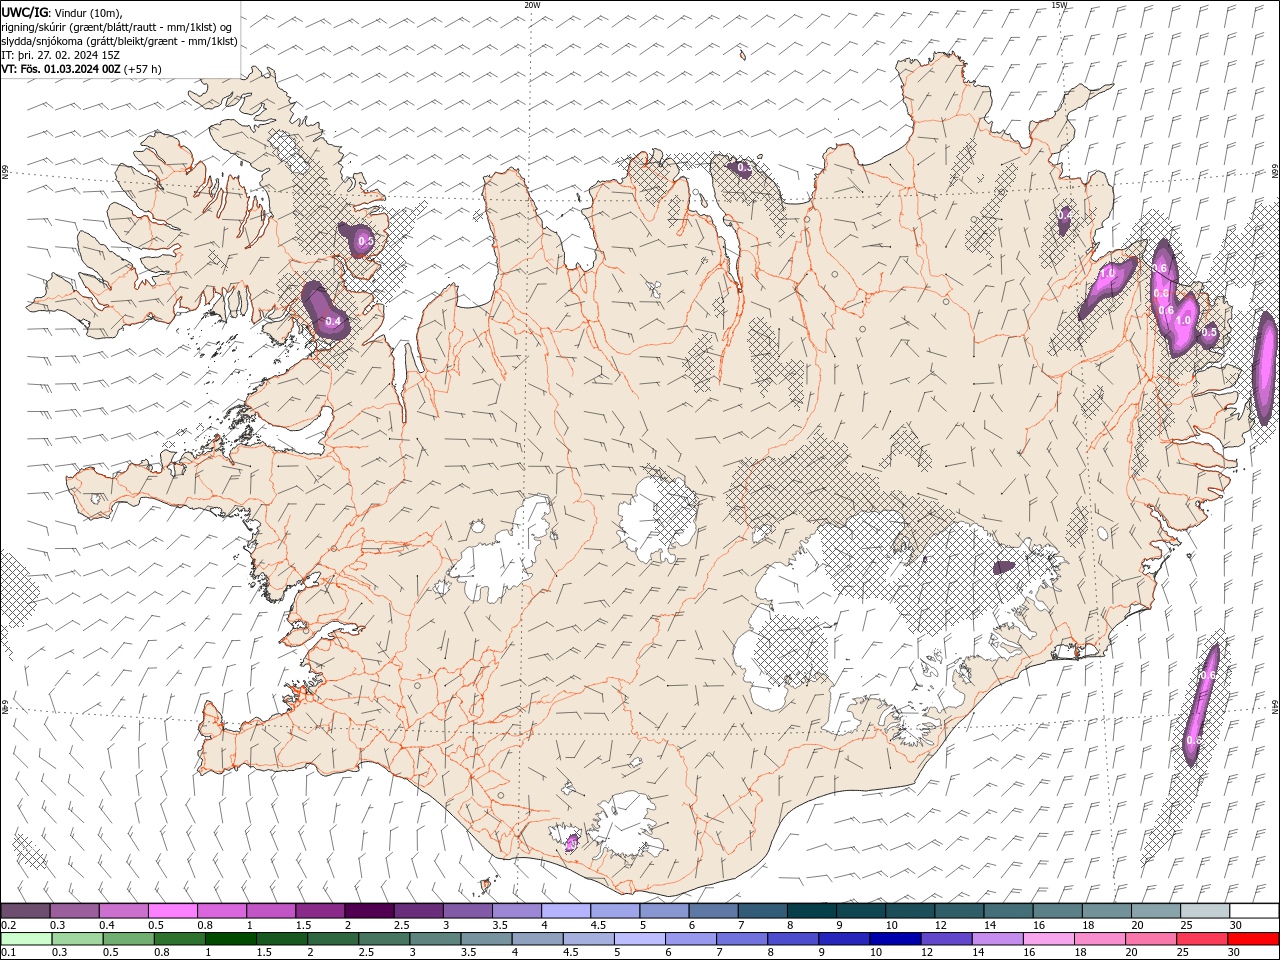Click the 0.4 snowfall value in the Westfjords
The width and height of the screenshot is (1280, 960).
point(333,321)
